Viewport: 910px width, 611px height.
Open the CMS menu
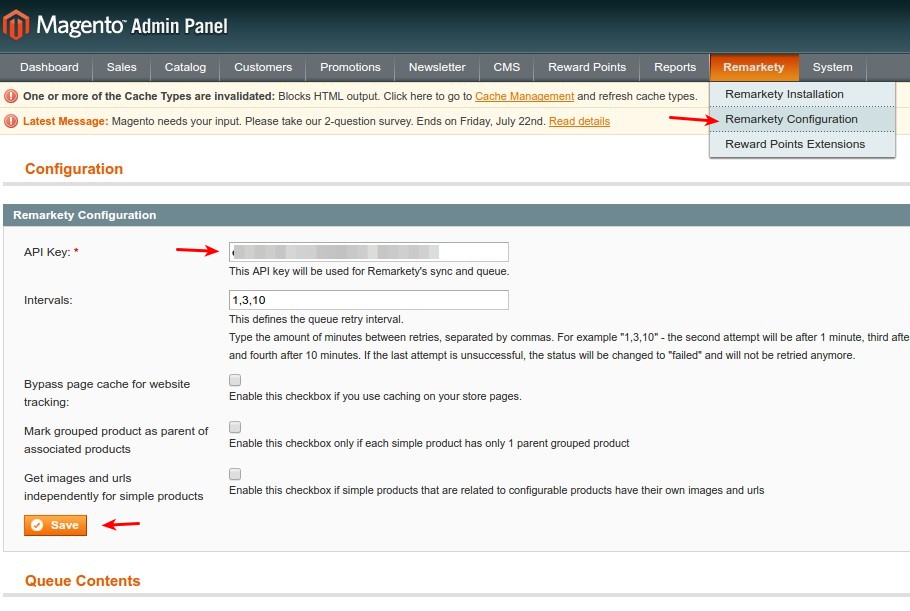(507, 67)
